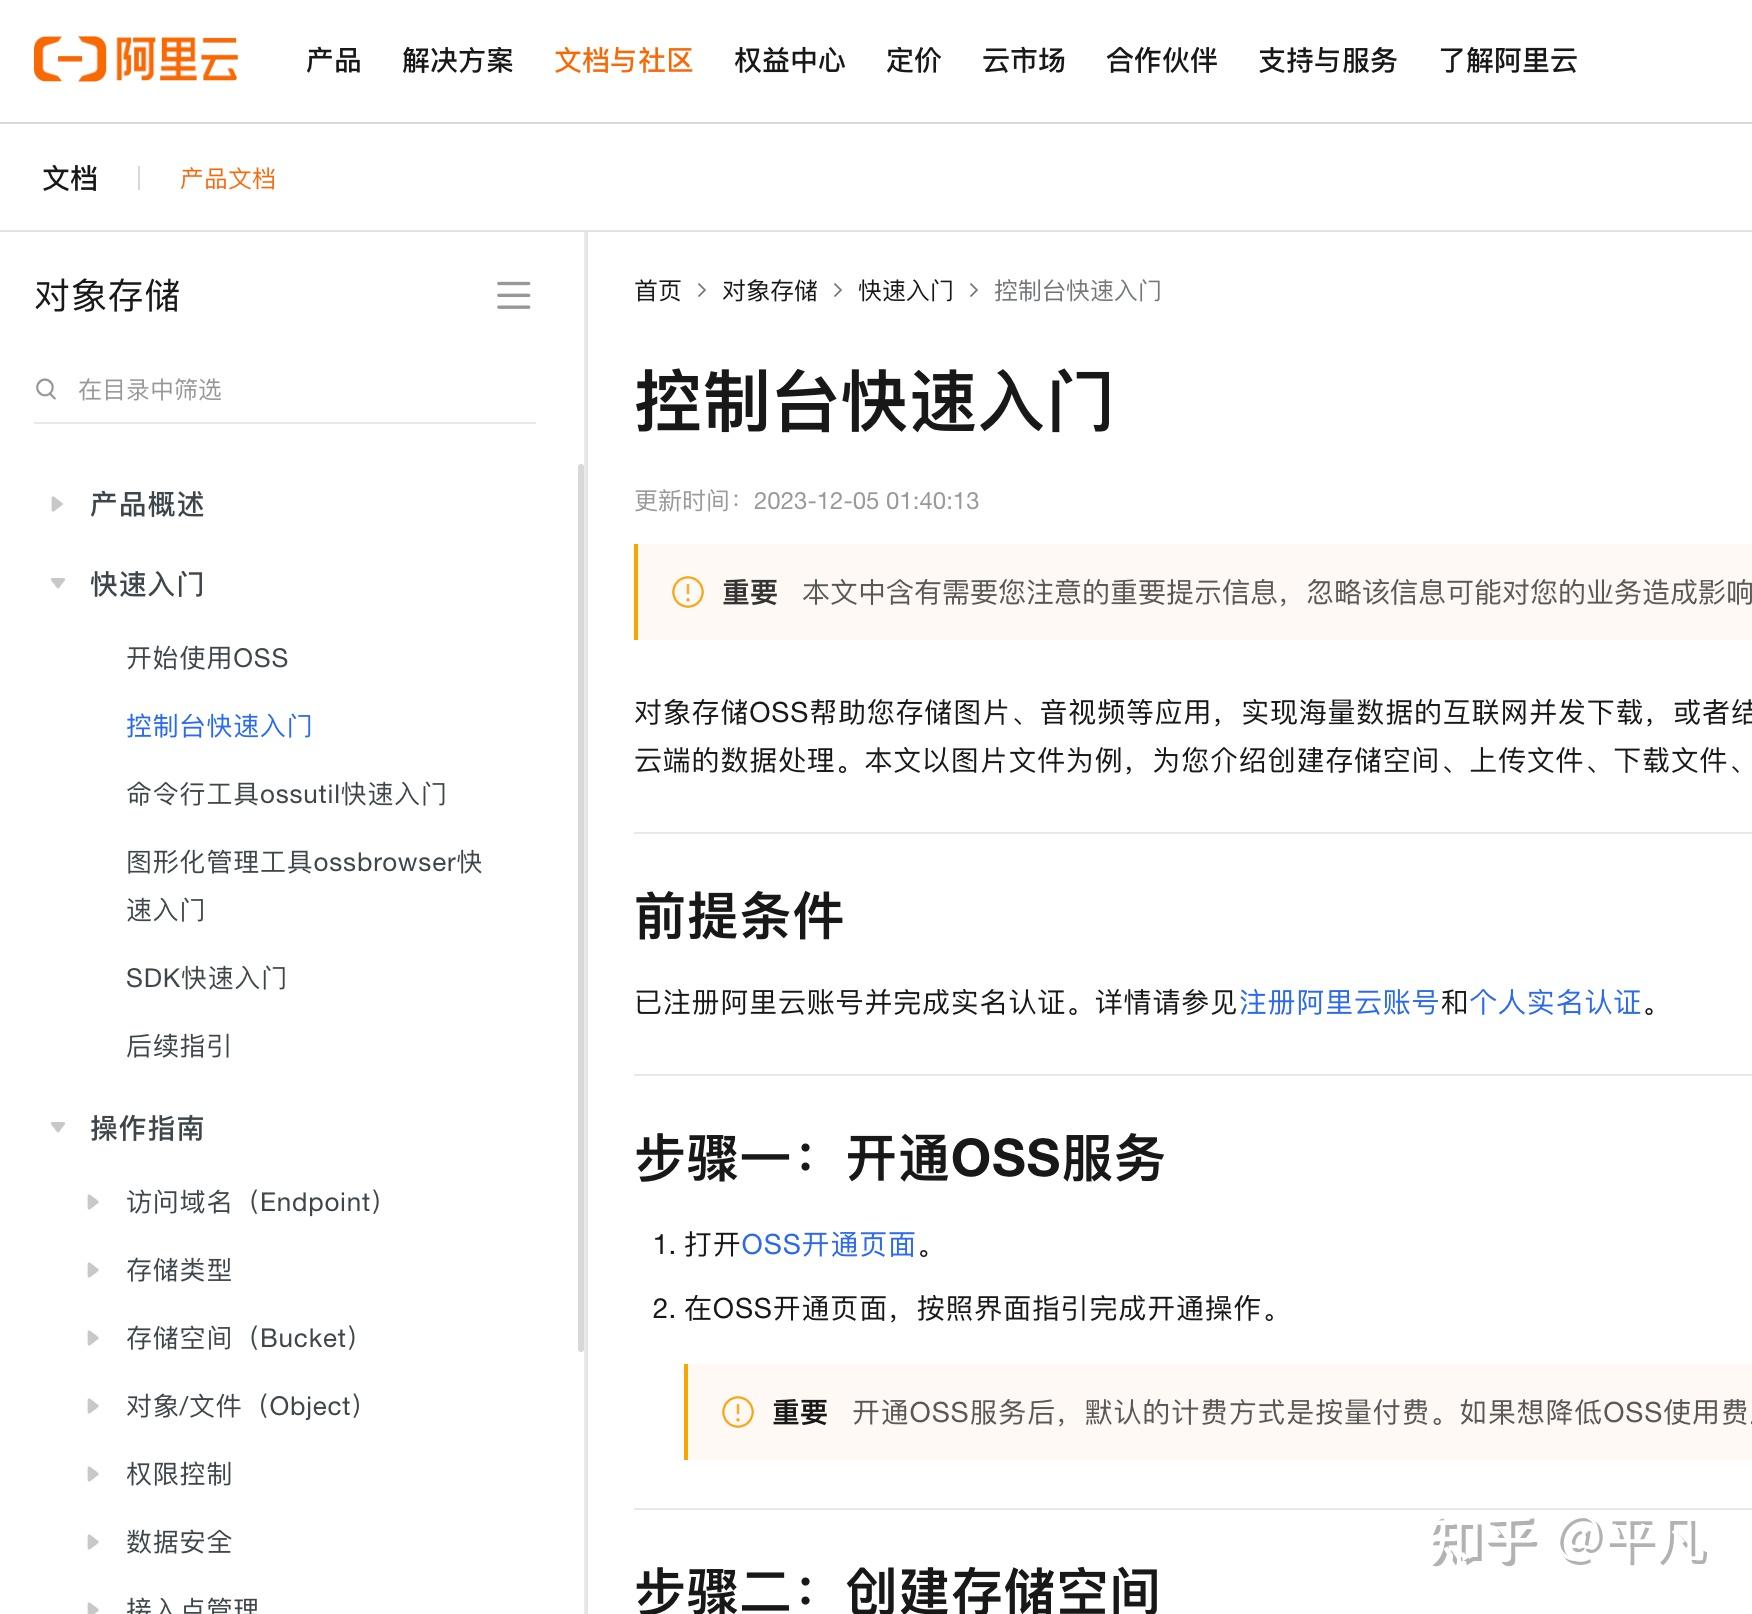This screenshot has width=1752, height=1614.
Task: Expand the 存储空间（Bucket）arrow
Action: pyautogui.click(x=93, y=1337)
